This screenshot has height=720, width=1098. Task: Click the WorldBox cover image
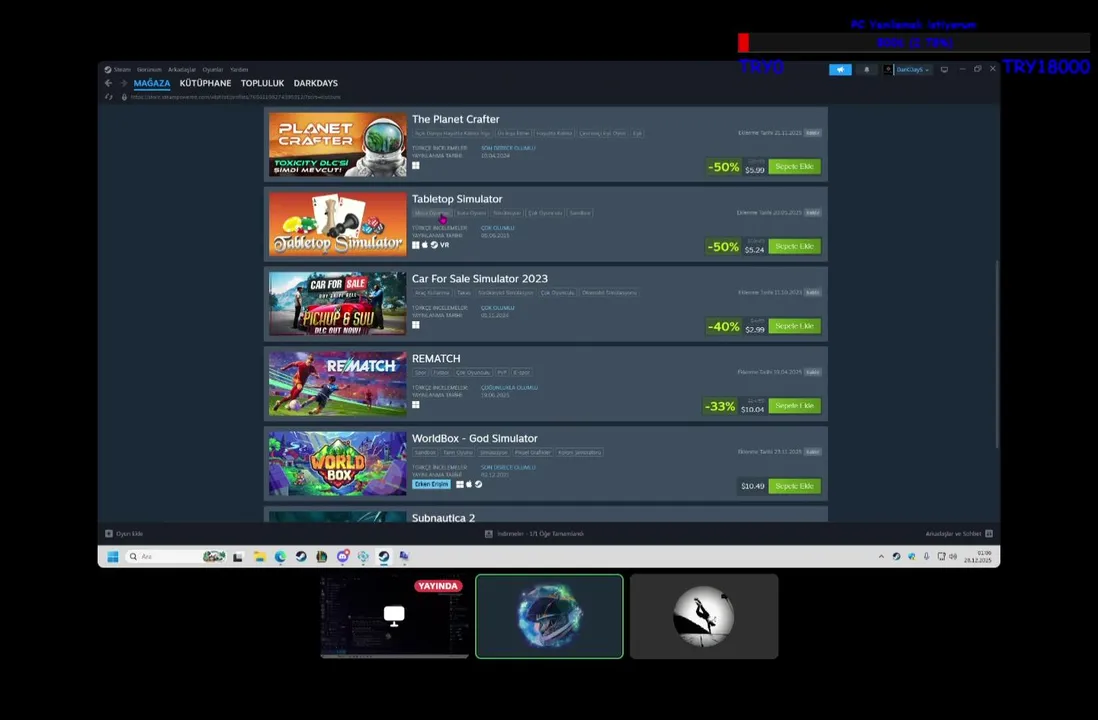pos(338,464)
